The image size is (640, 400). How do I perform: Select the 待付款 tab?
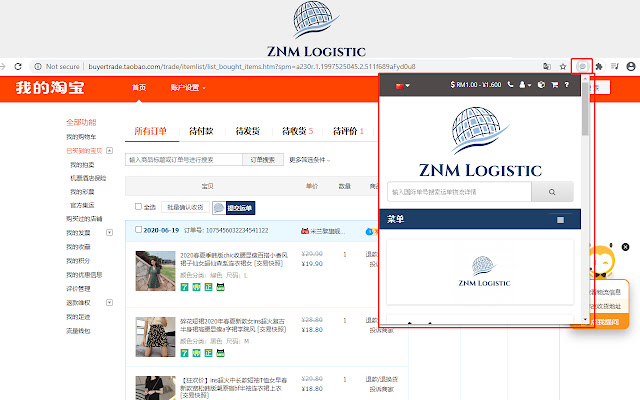click(x=201, y=131)
